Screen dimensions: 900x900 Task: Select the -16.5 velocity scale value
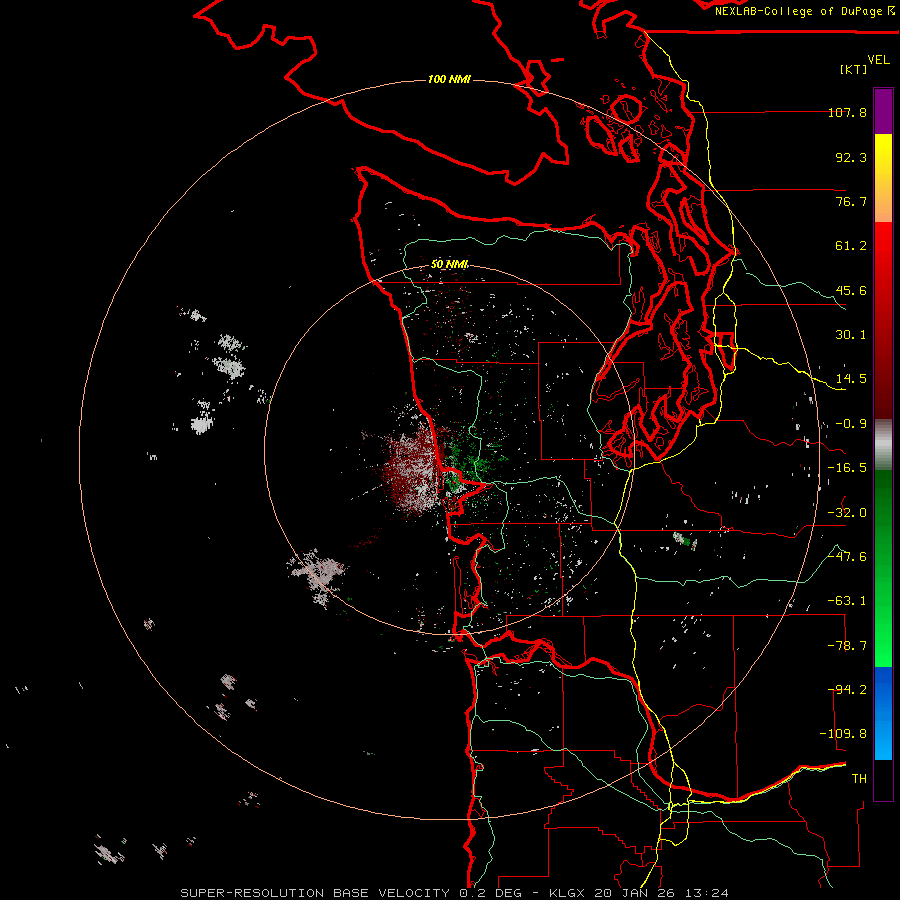point(847,468)
